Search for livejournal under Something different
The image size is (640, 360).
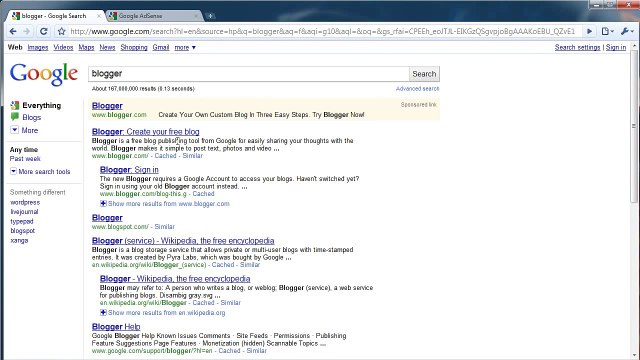(x=24, y=212)
